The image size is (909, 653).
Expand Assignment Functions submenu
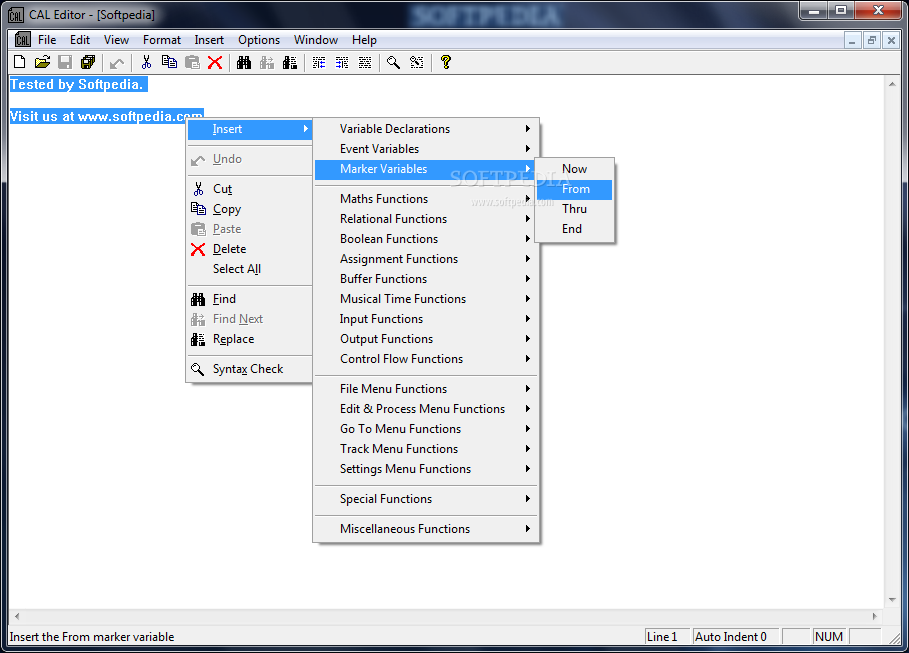coord(426,259)
